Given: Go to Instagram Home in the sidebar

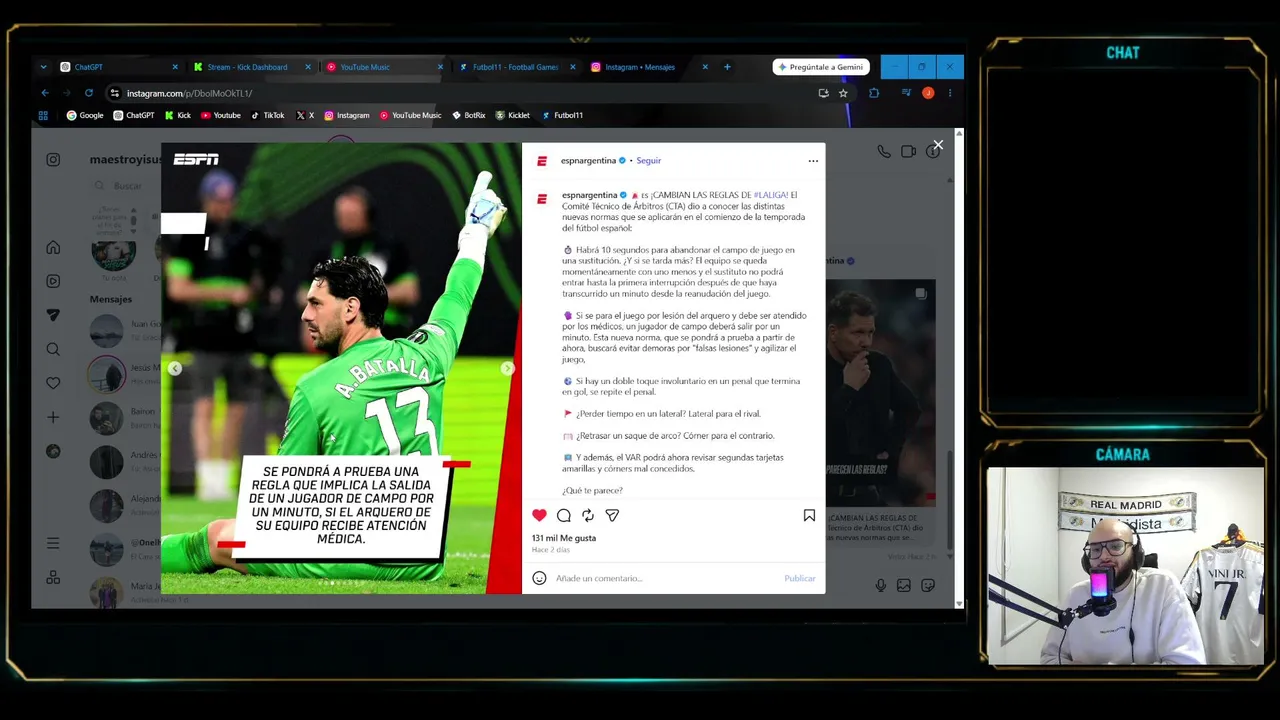Looking at the screenshot, I should (53, 248).
